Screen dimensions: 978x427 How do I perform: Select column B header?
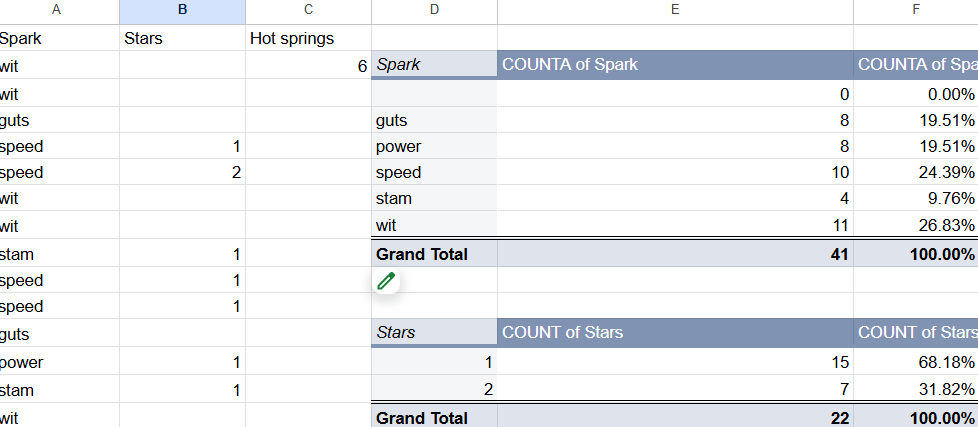click(x=182, y=10)
